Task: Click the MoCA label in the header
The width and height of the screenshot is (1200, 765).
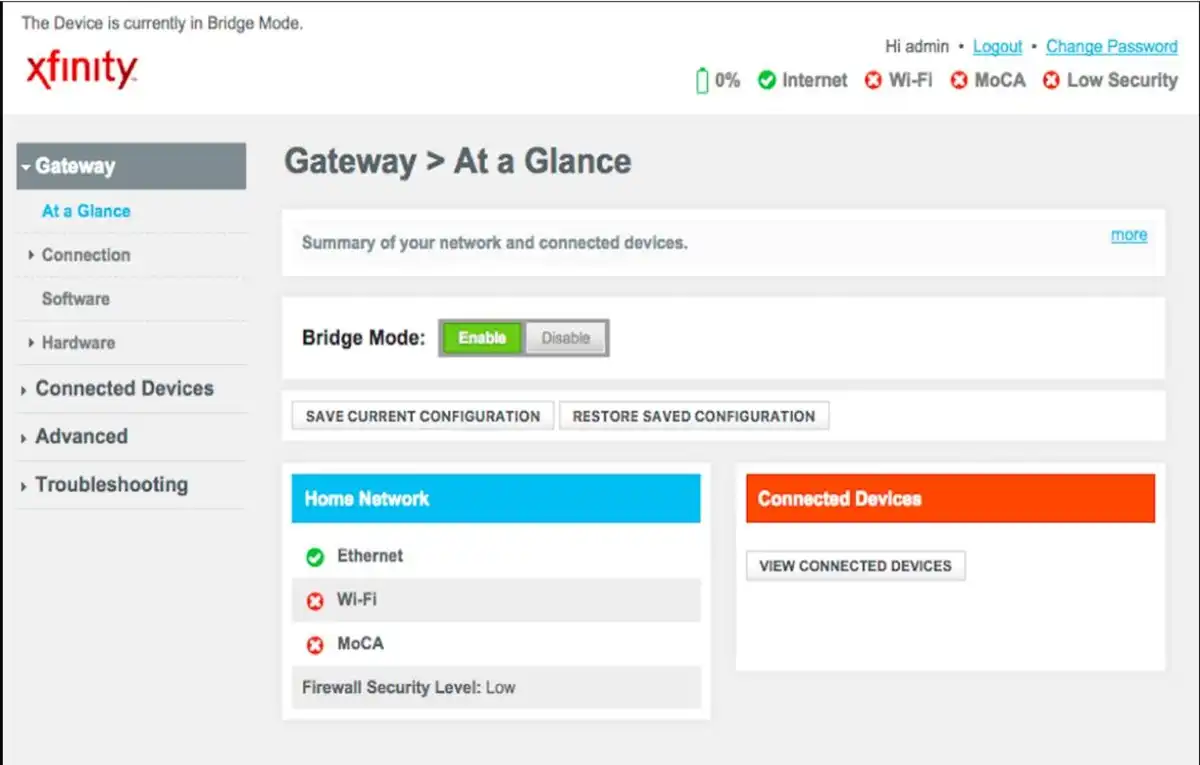Action: (1000, 80)
